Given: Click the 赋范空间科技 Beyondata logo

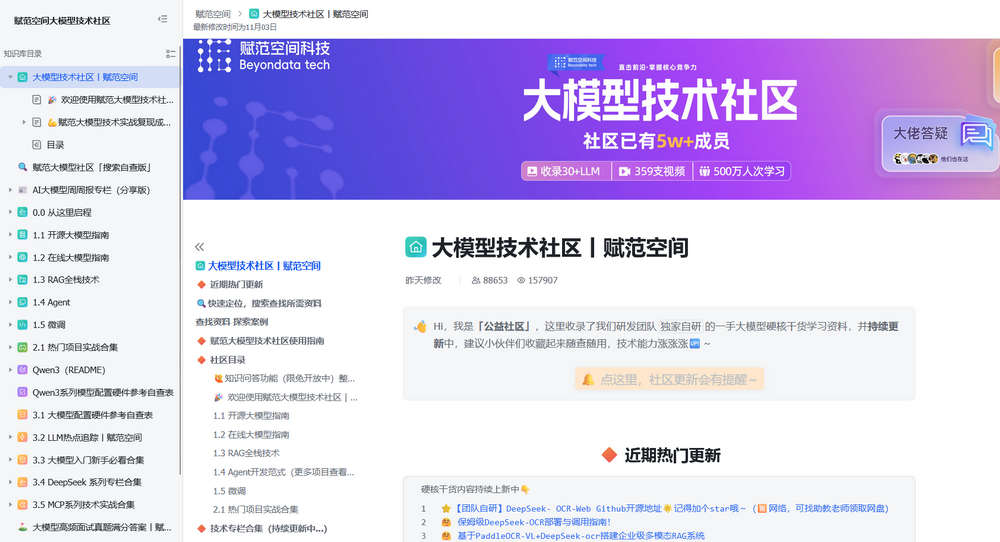Looking at the screenshot, I should pos(264,56).
